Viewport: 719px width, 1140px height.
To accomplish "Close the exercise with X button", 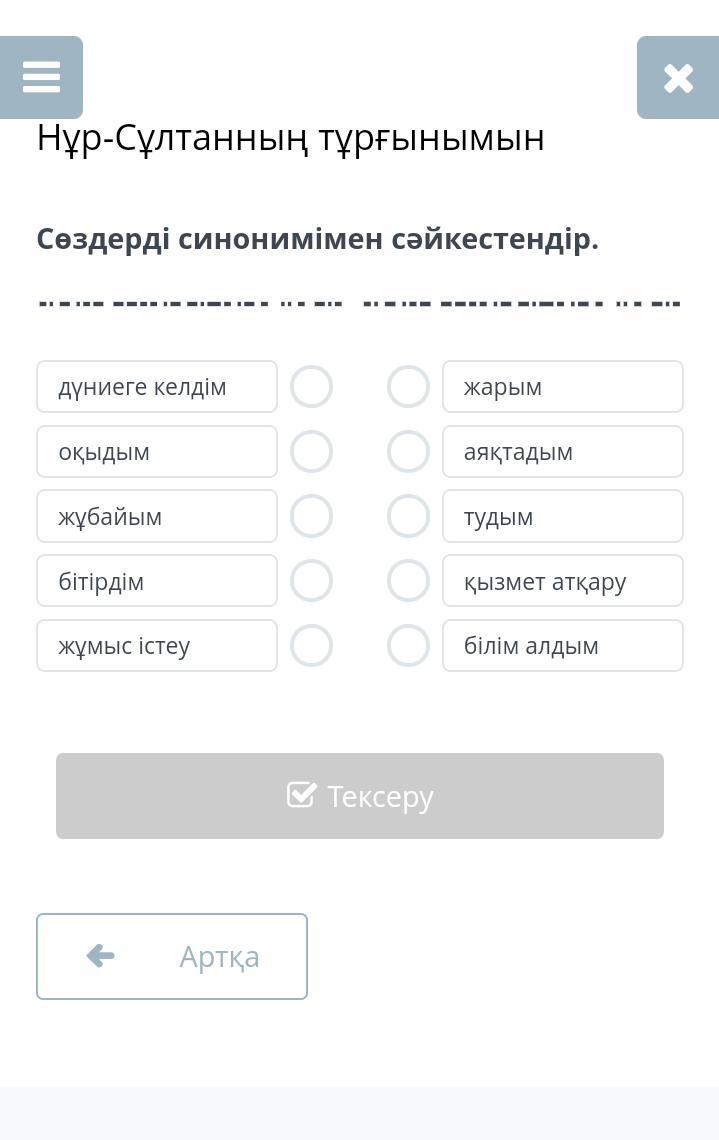I will point(678,77).
